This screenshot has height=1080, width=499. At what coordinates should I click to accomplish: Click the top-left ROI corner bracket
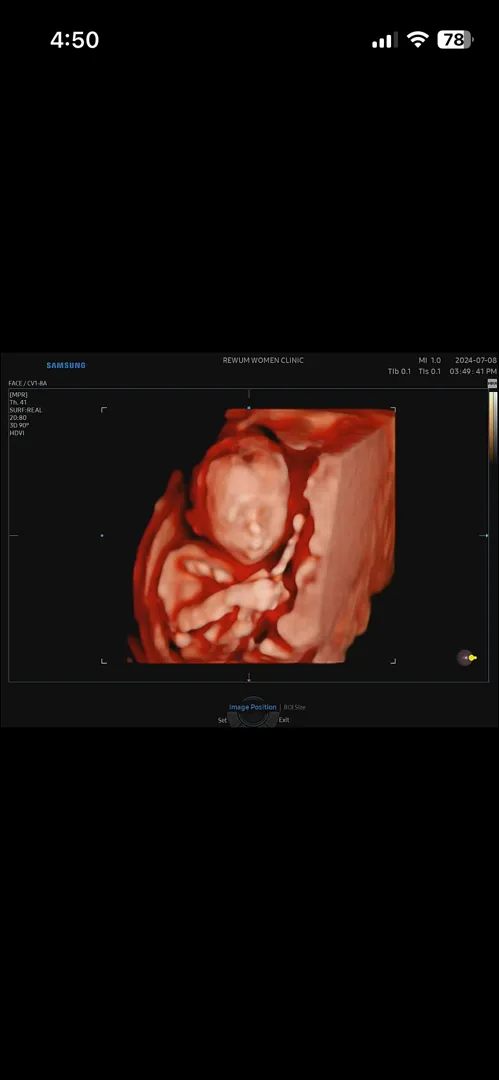point(104,410)
